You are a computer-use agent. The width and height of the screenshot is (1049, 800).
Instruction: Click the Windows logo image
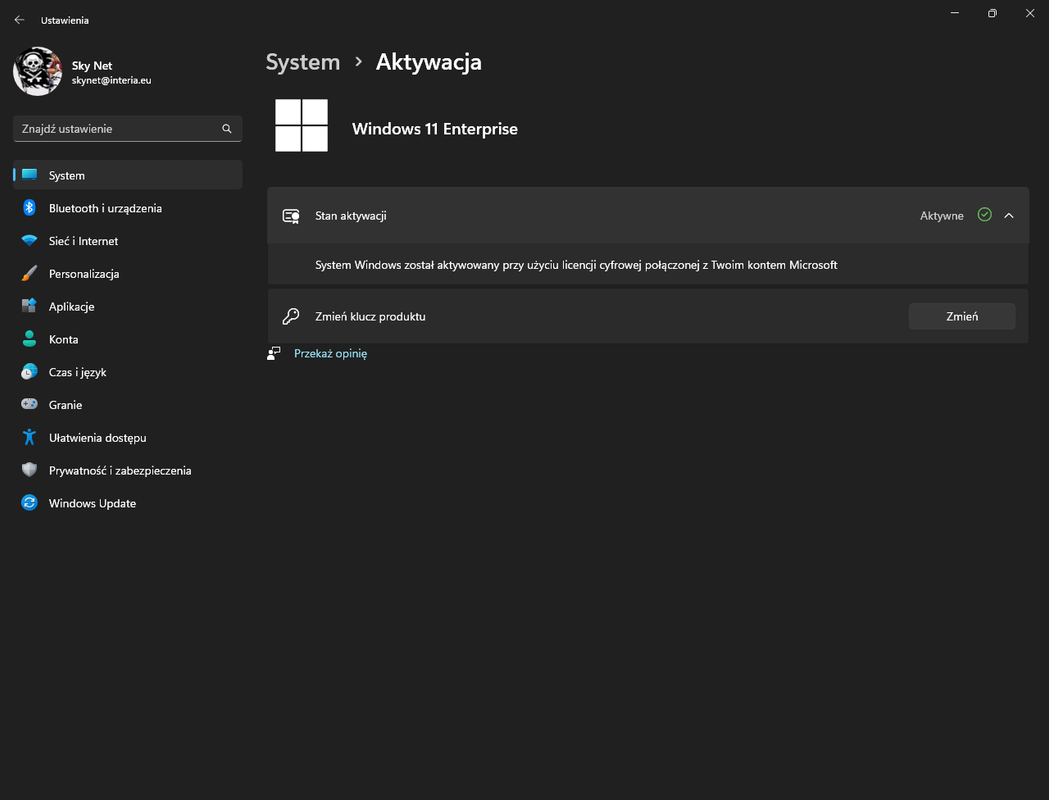click(x=302, y=126)
